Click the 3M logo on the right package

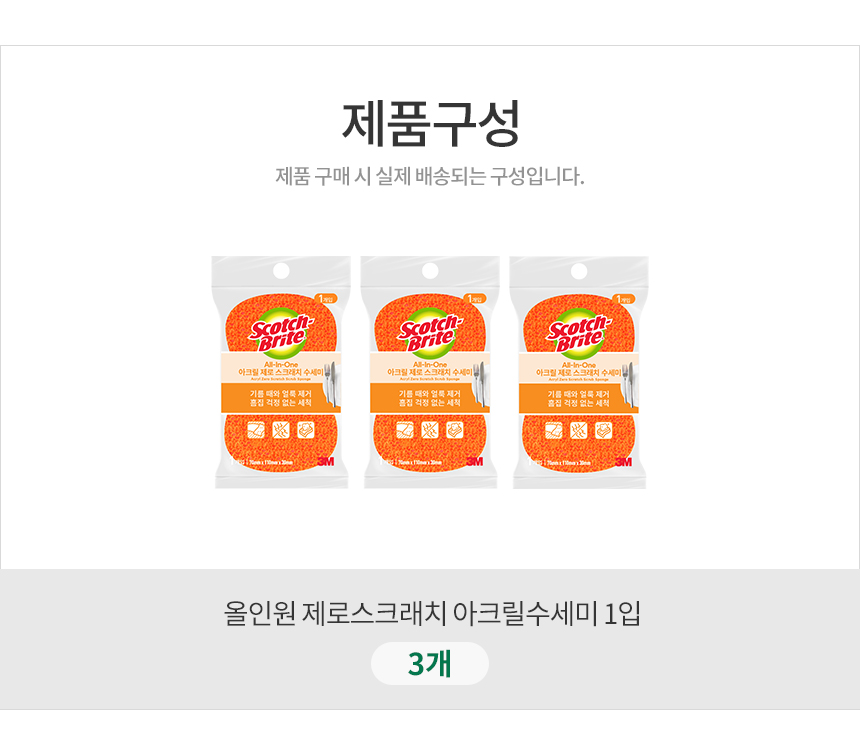tap(623, 461)
